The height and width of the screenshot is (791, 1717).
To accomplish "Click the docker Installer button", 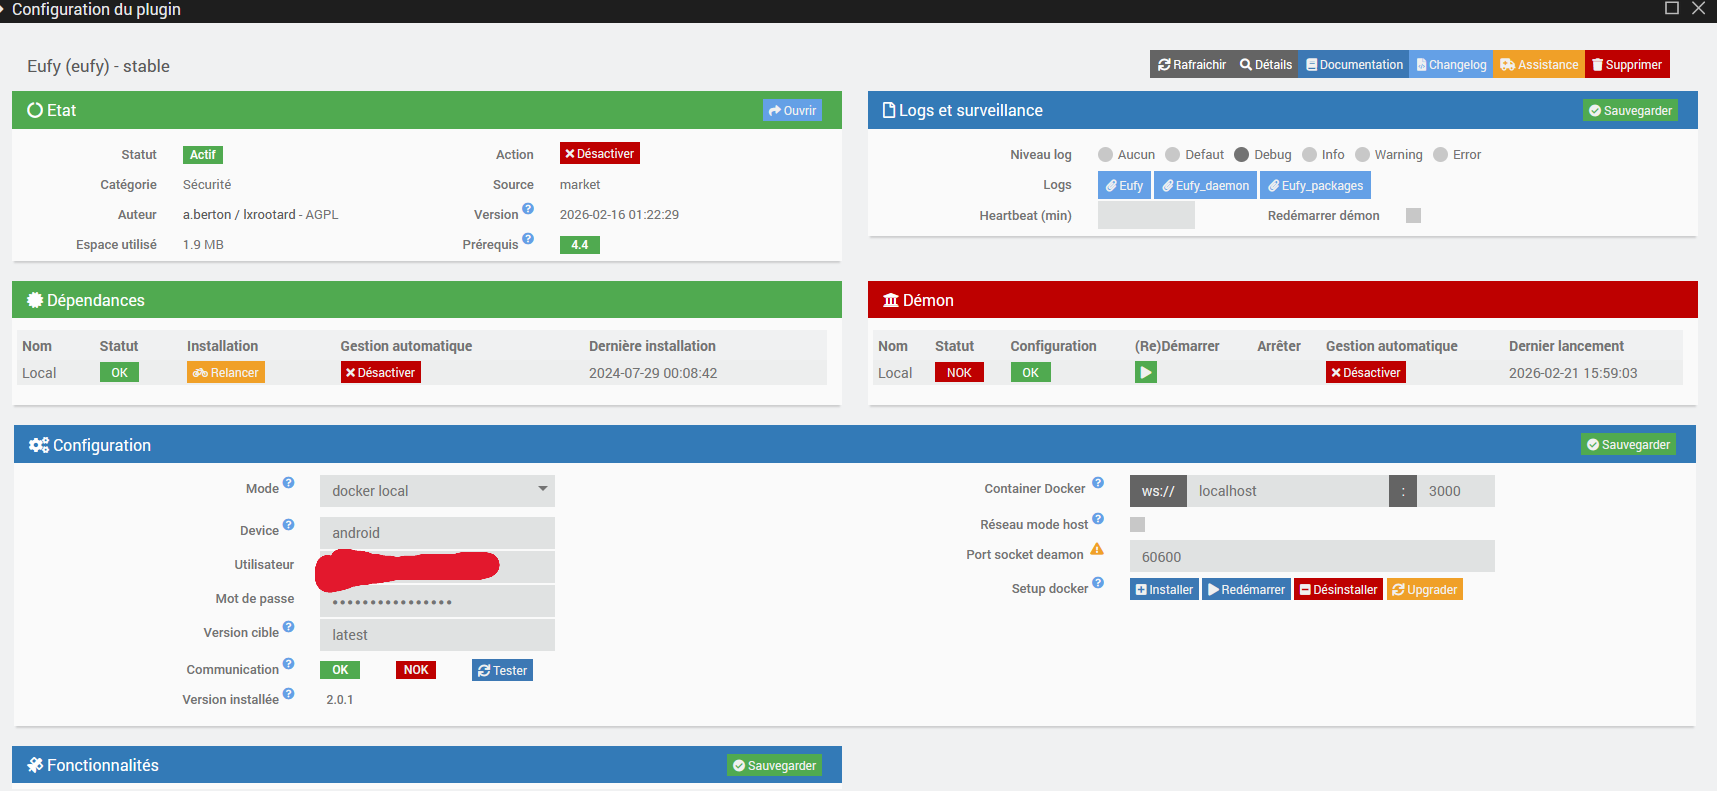I will (x=1164, y=590).
